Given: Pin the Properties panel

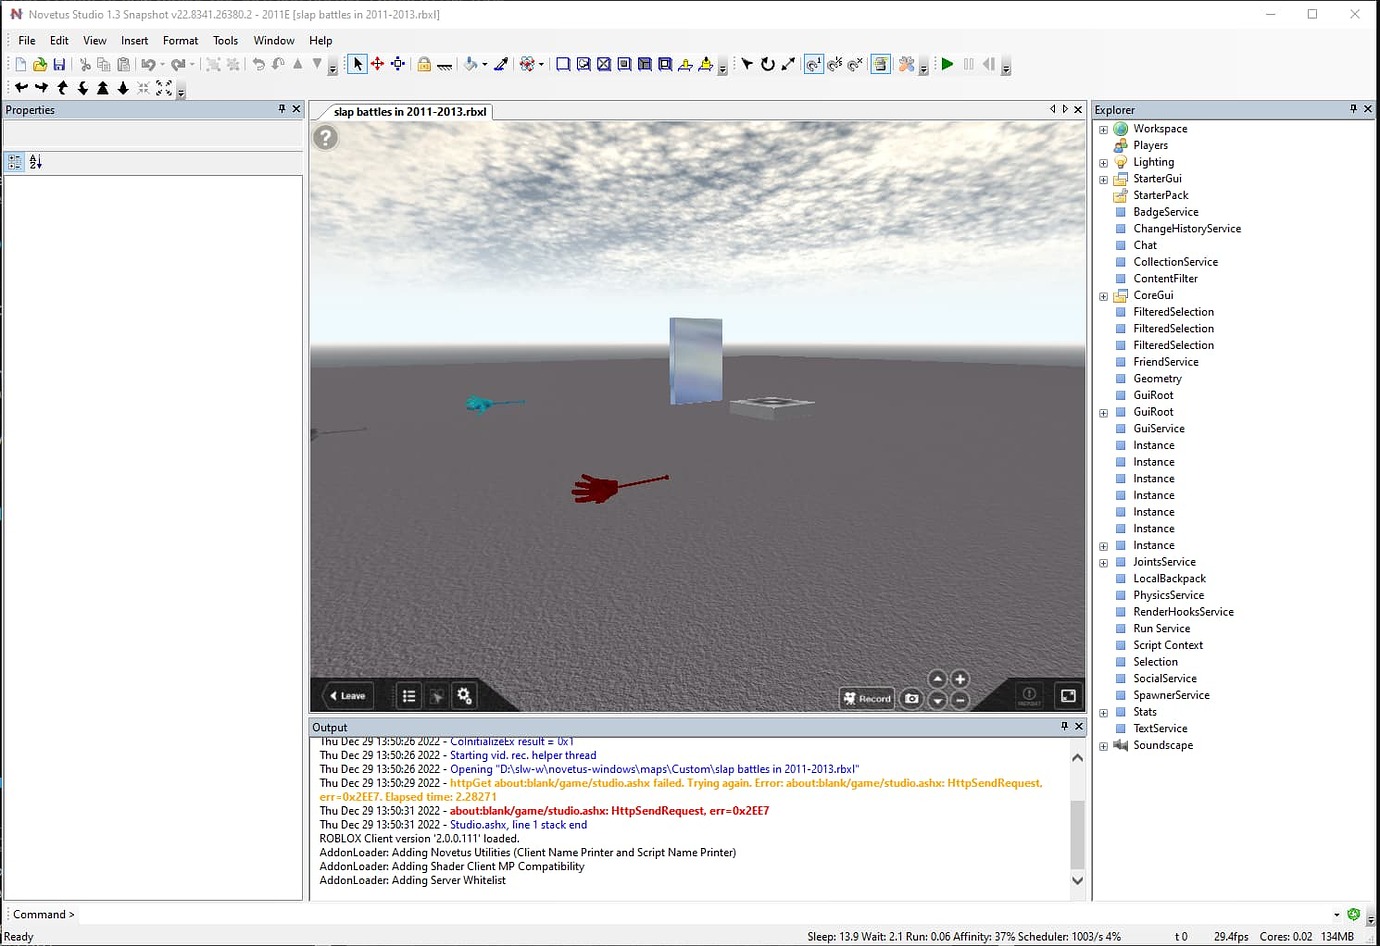Looking at the screenshot, I should pyautogui.click(x=281, y=109).
